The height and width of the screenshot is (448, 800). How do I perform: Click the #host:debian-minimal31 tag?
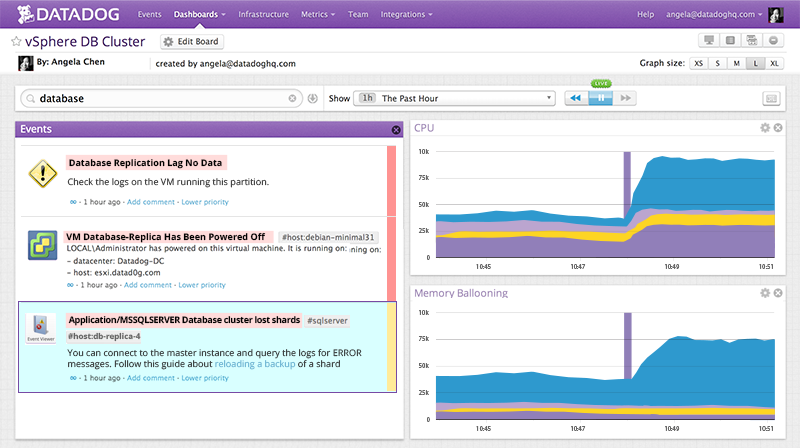[x=328, y=237]
